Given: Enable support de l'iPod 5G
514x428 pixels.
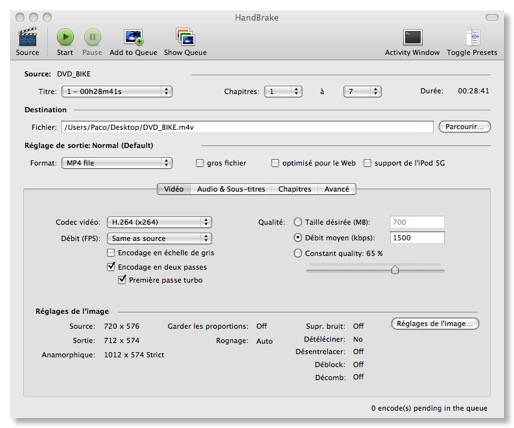Looking at the screenshot, I should coord(367,163).
